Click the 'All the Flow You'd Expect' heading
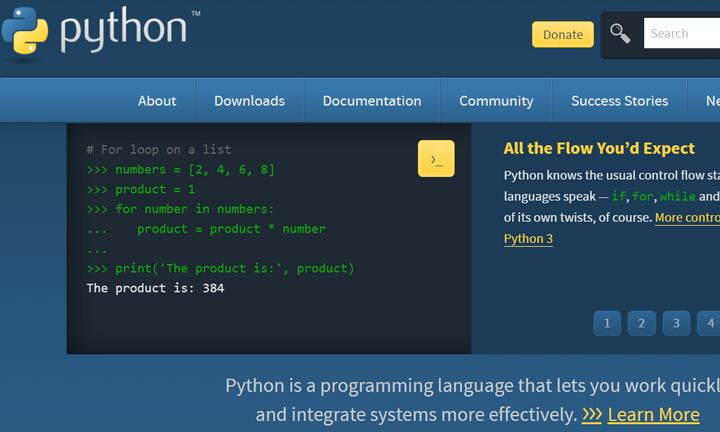 coord(599,148)
